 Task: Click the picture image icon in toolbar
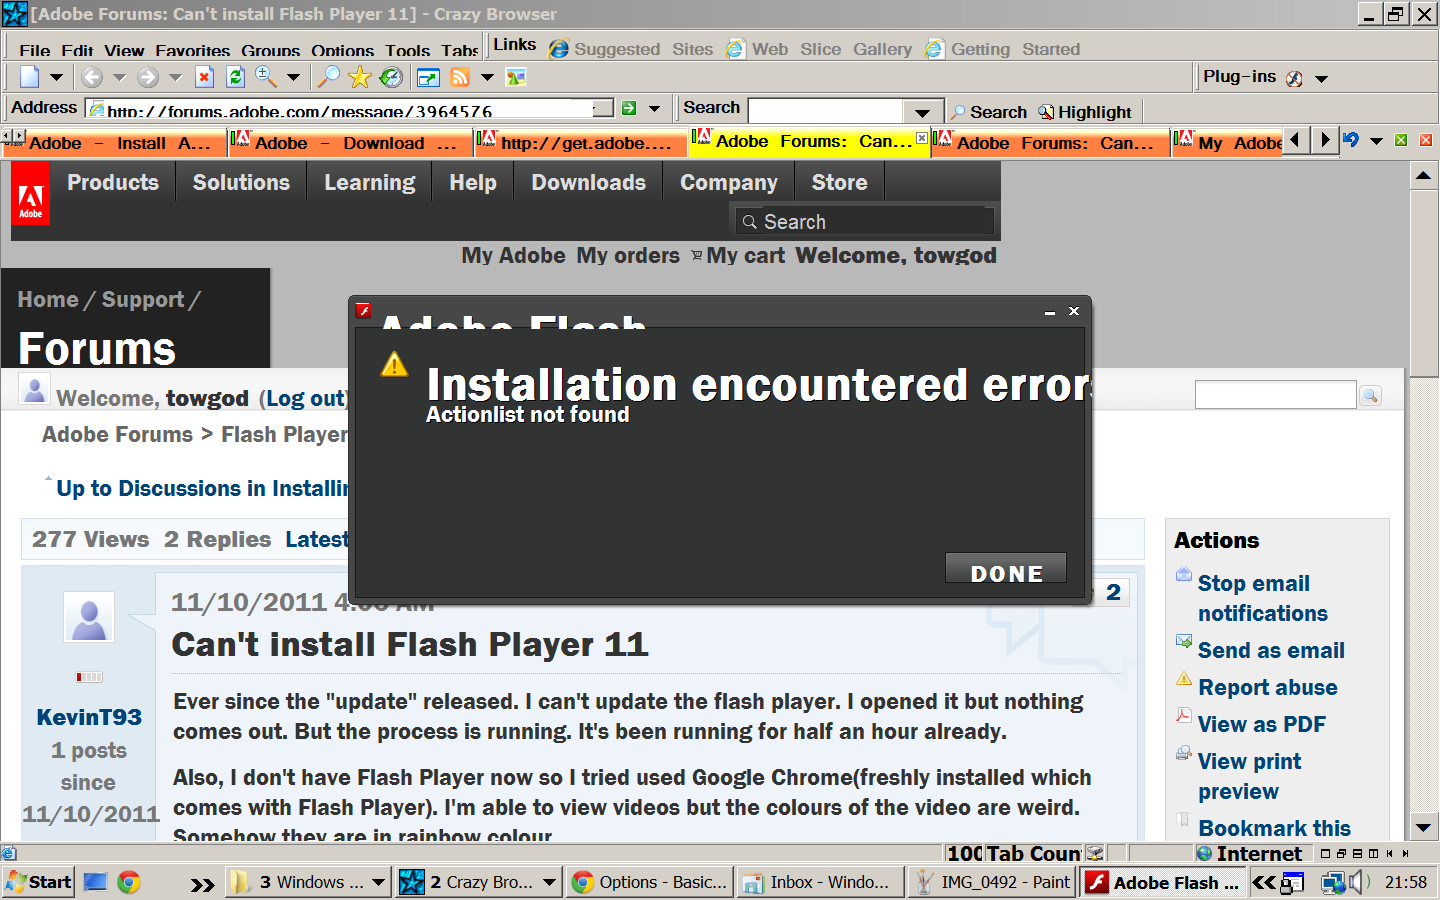(x=516, y=77)
